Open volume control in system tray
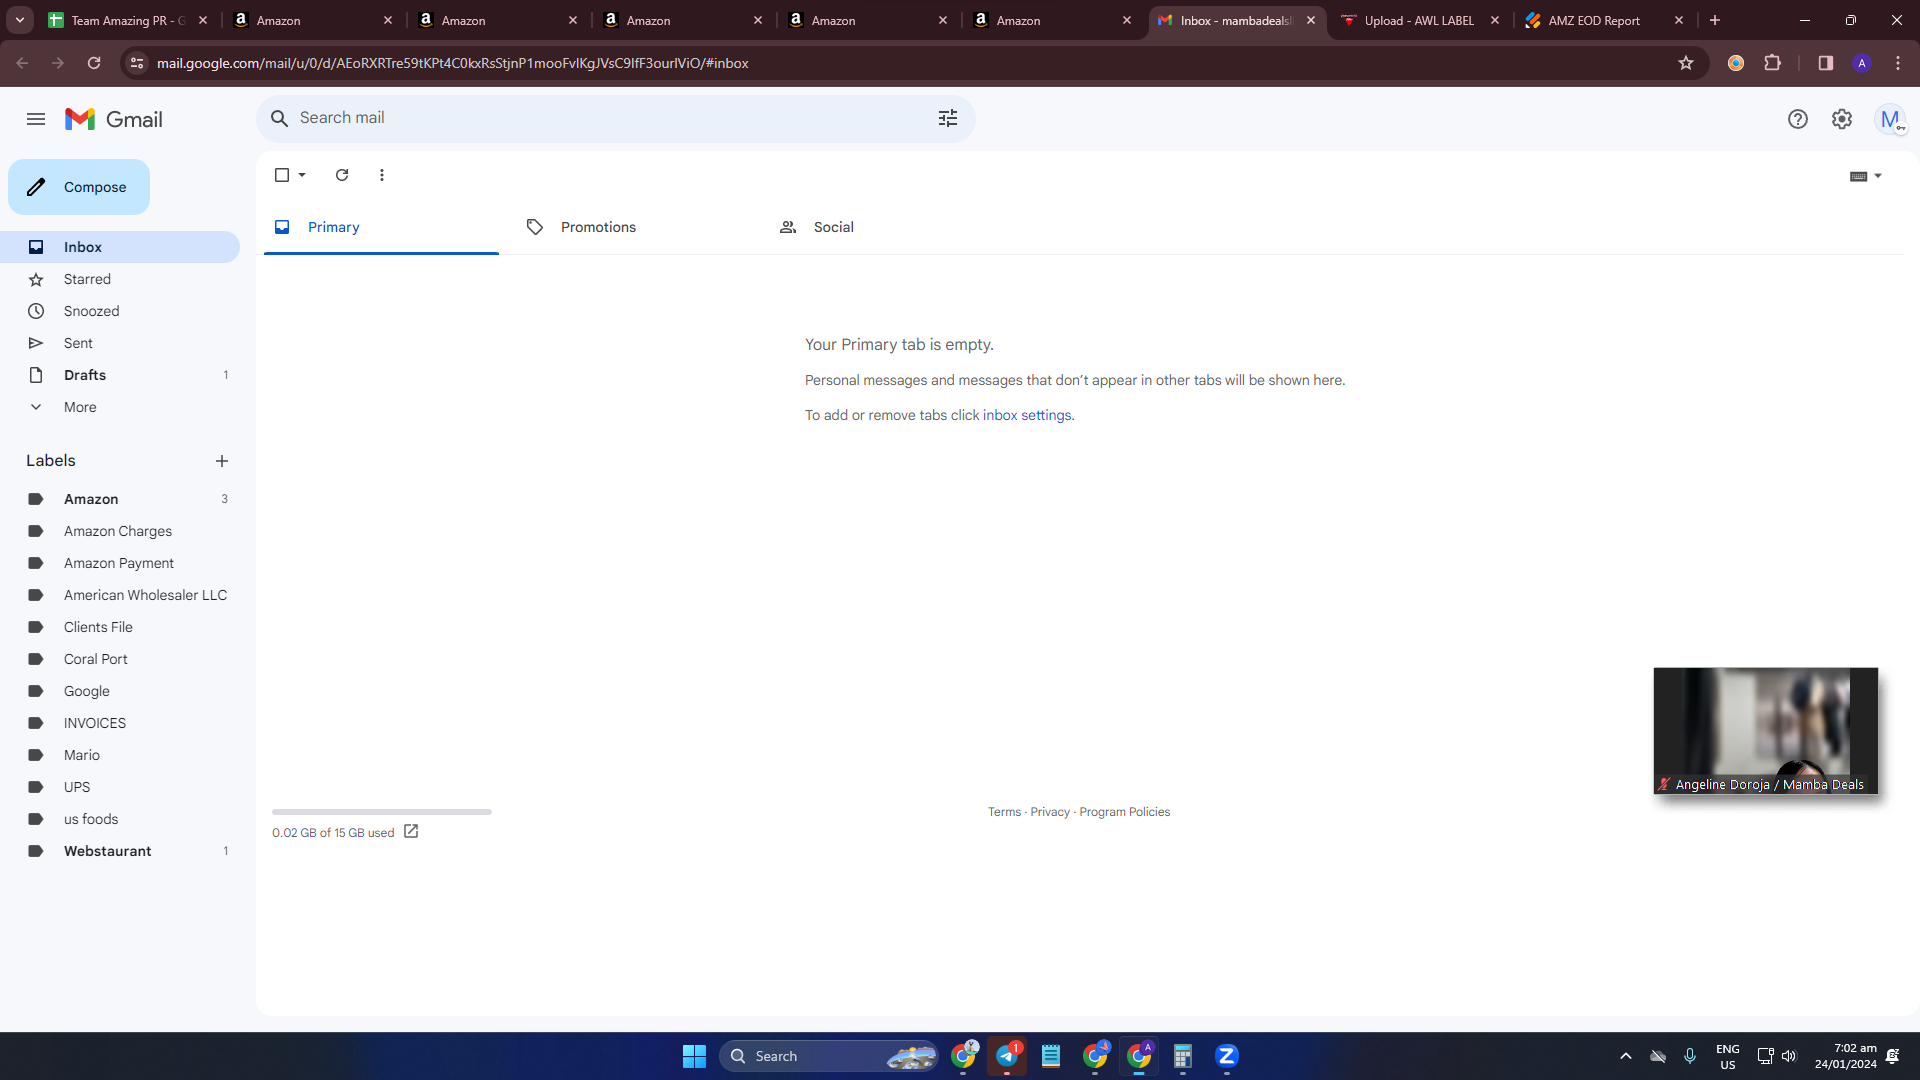 (x=1789, y=1056)
